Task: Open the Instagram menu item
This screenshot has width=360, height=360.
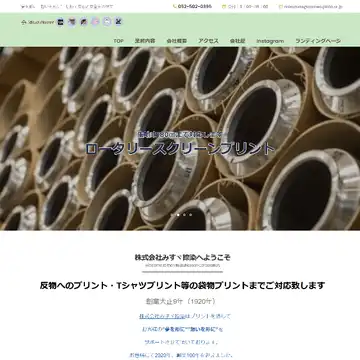Action: pyautogui.click(x=270, y=41)
